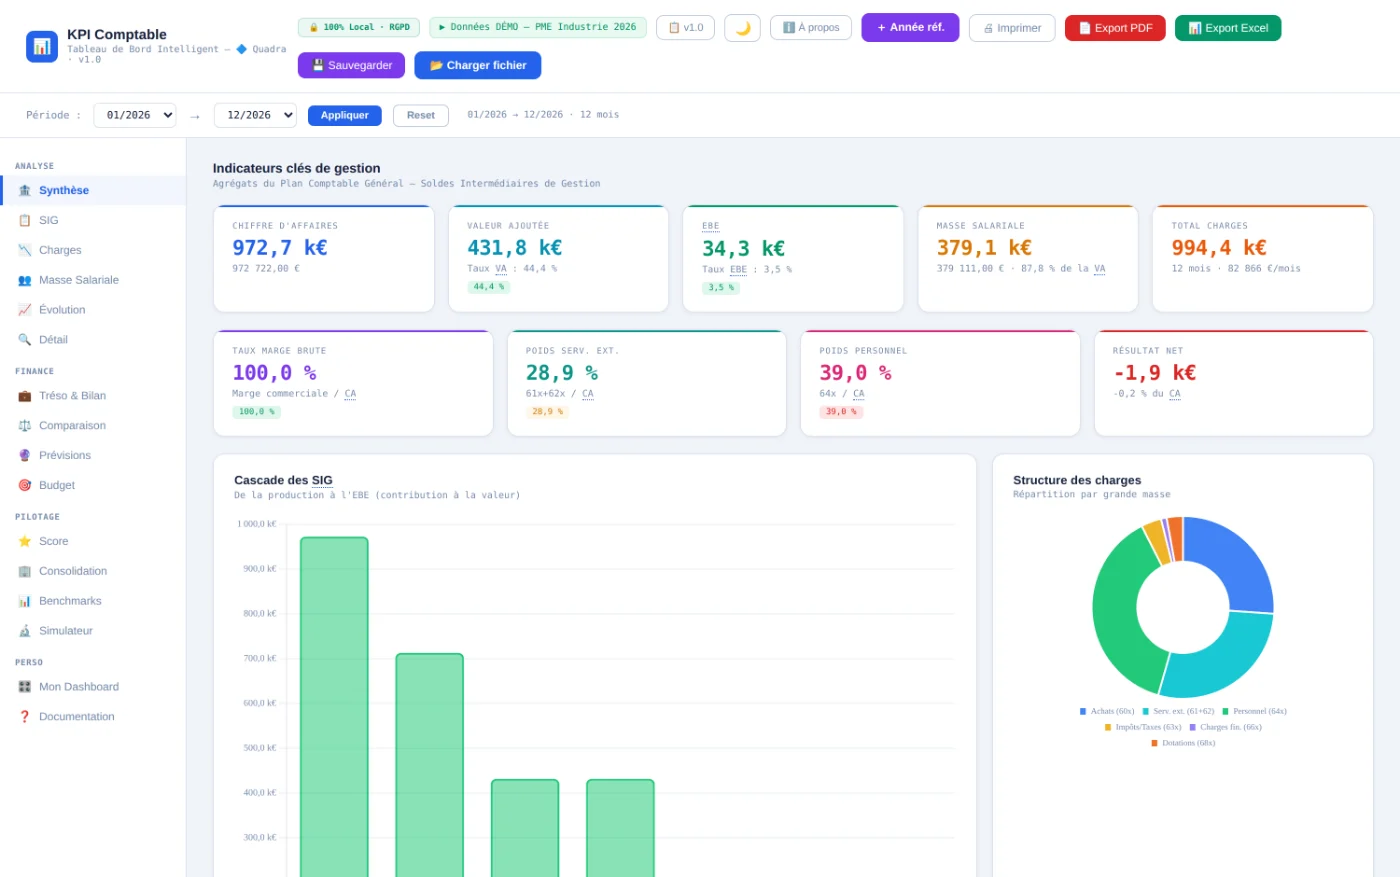Reset the period filter
The width and height of the screenshot is (1400, 877).
point(421,115)
